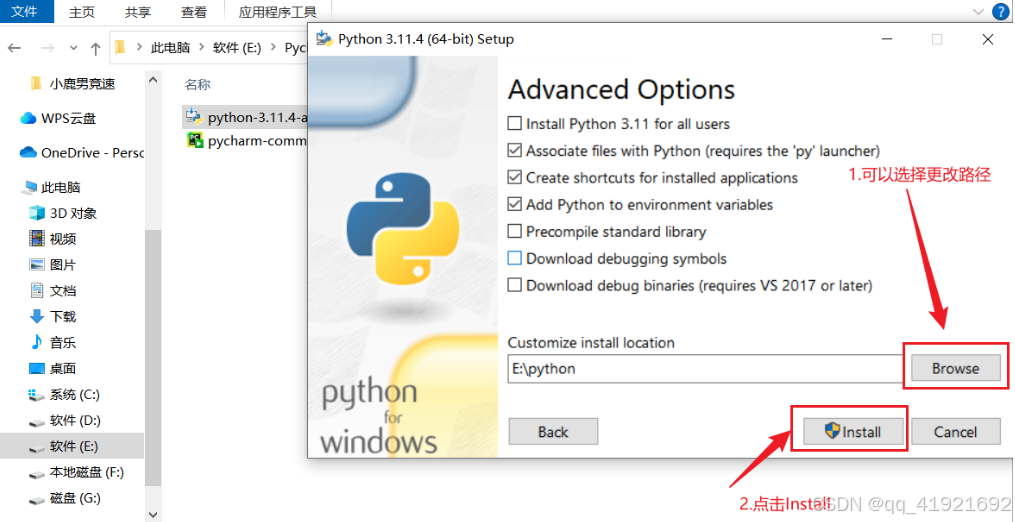
Task: Click the 桌面 desktop icon
Action: pos(37,369)
